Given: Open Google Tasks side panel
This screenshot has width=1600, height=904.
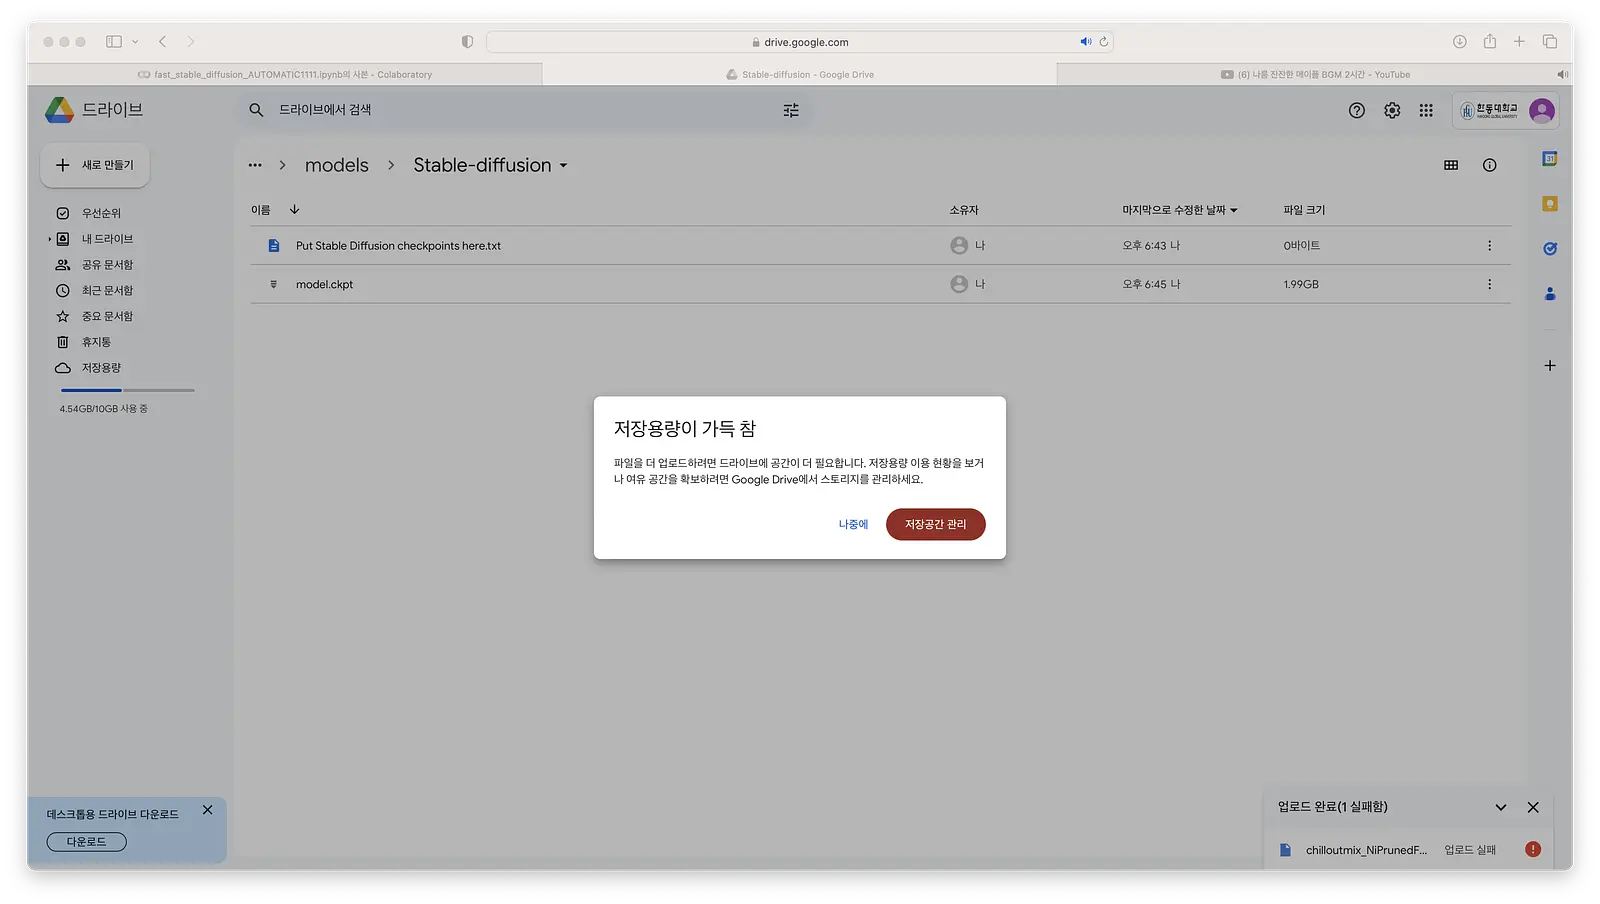Looking at the screenshot, I should [1549, 249].
